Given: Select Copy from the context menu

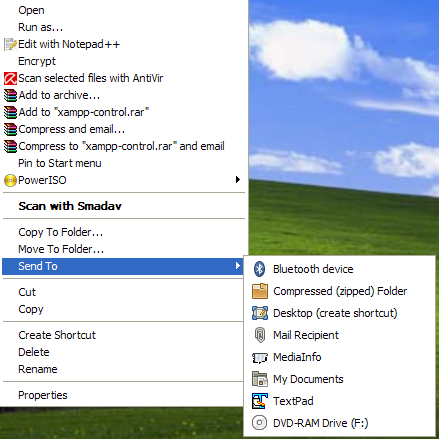Looking at the screenshot, I should coord(123,309).
